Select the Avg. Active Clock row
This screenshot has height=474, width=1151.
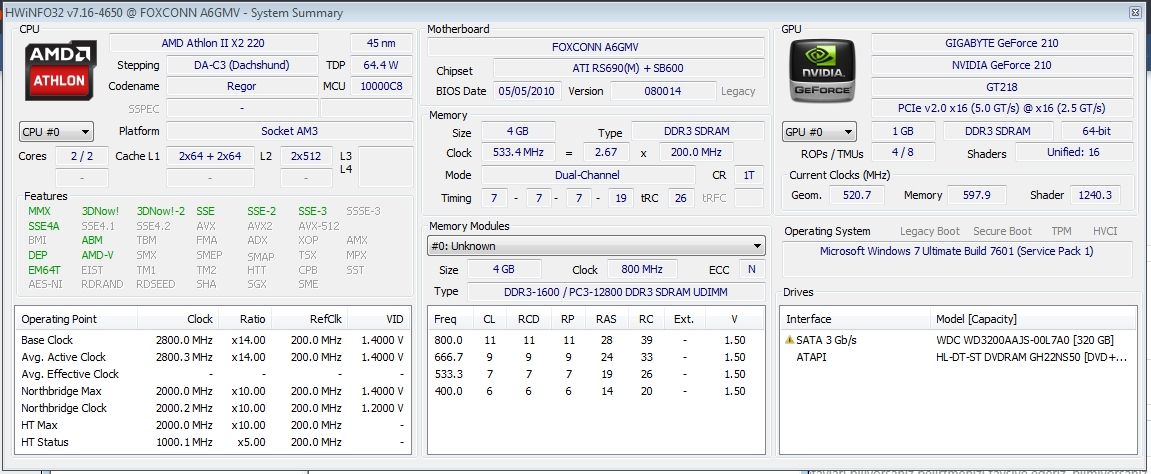click(212, 357)
